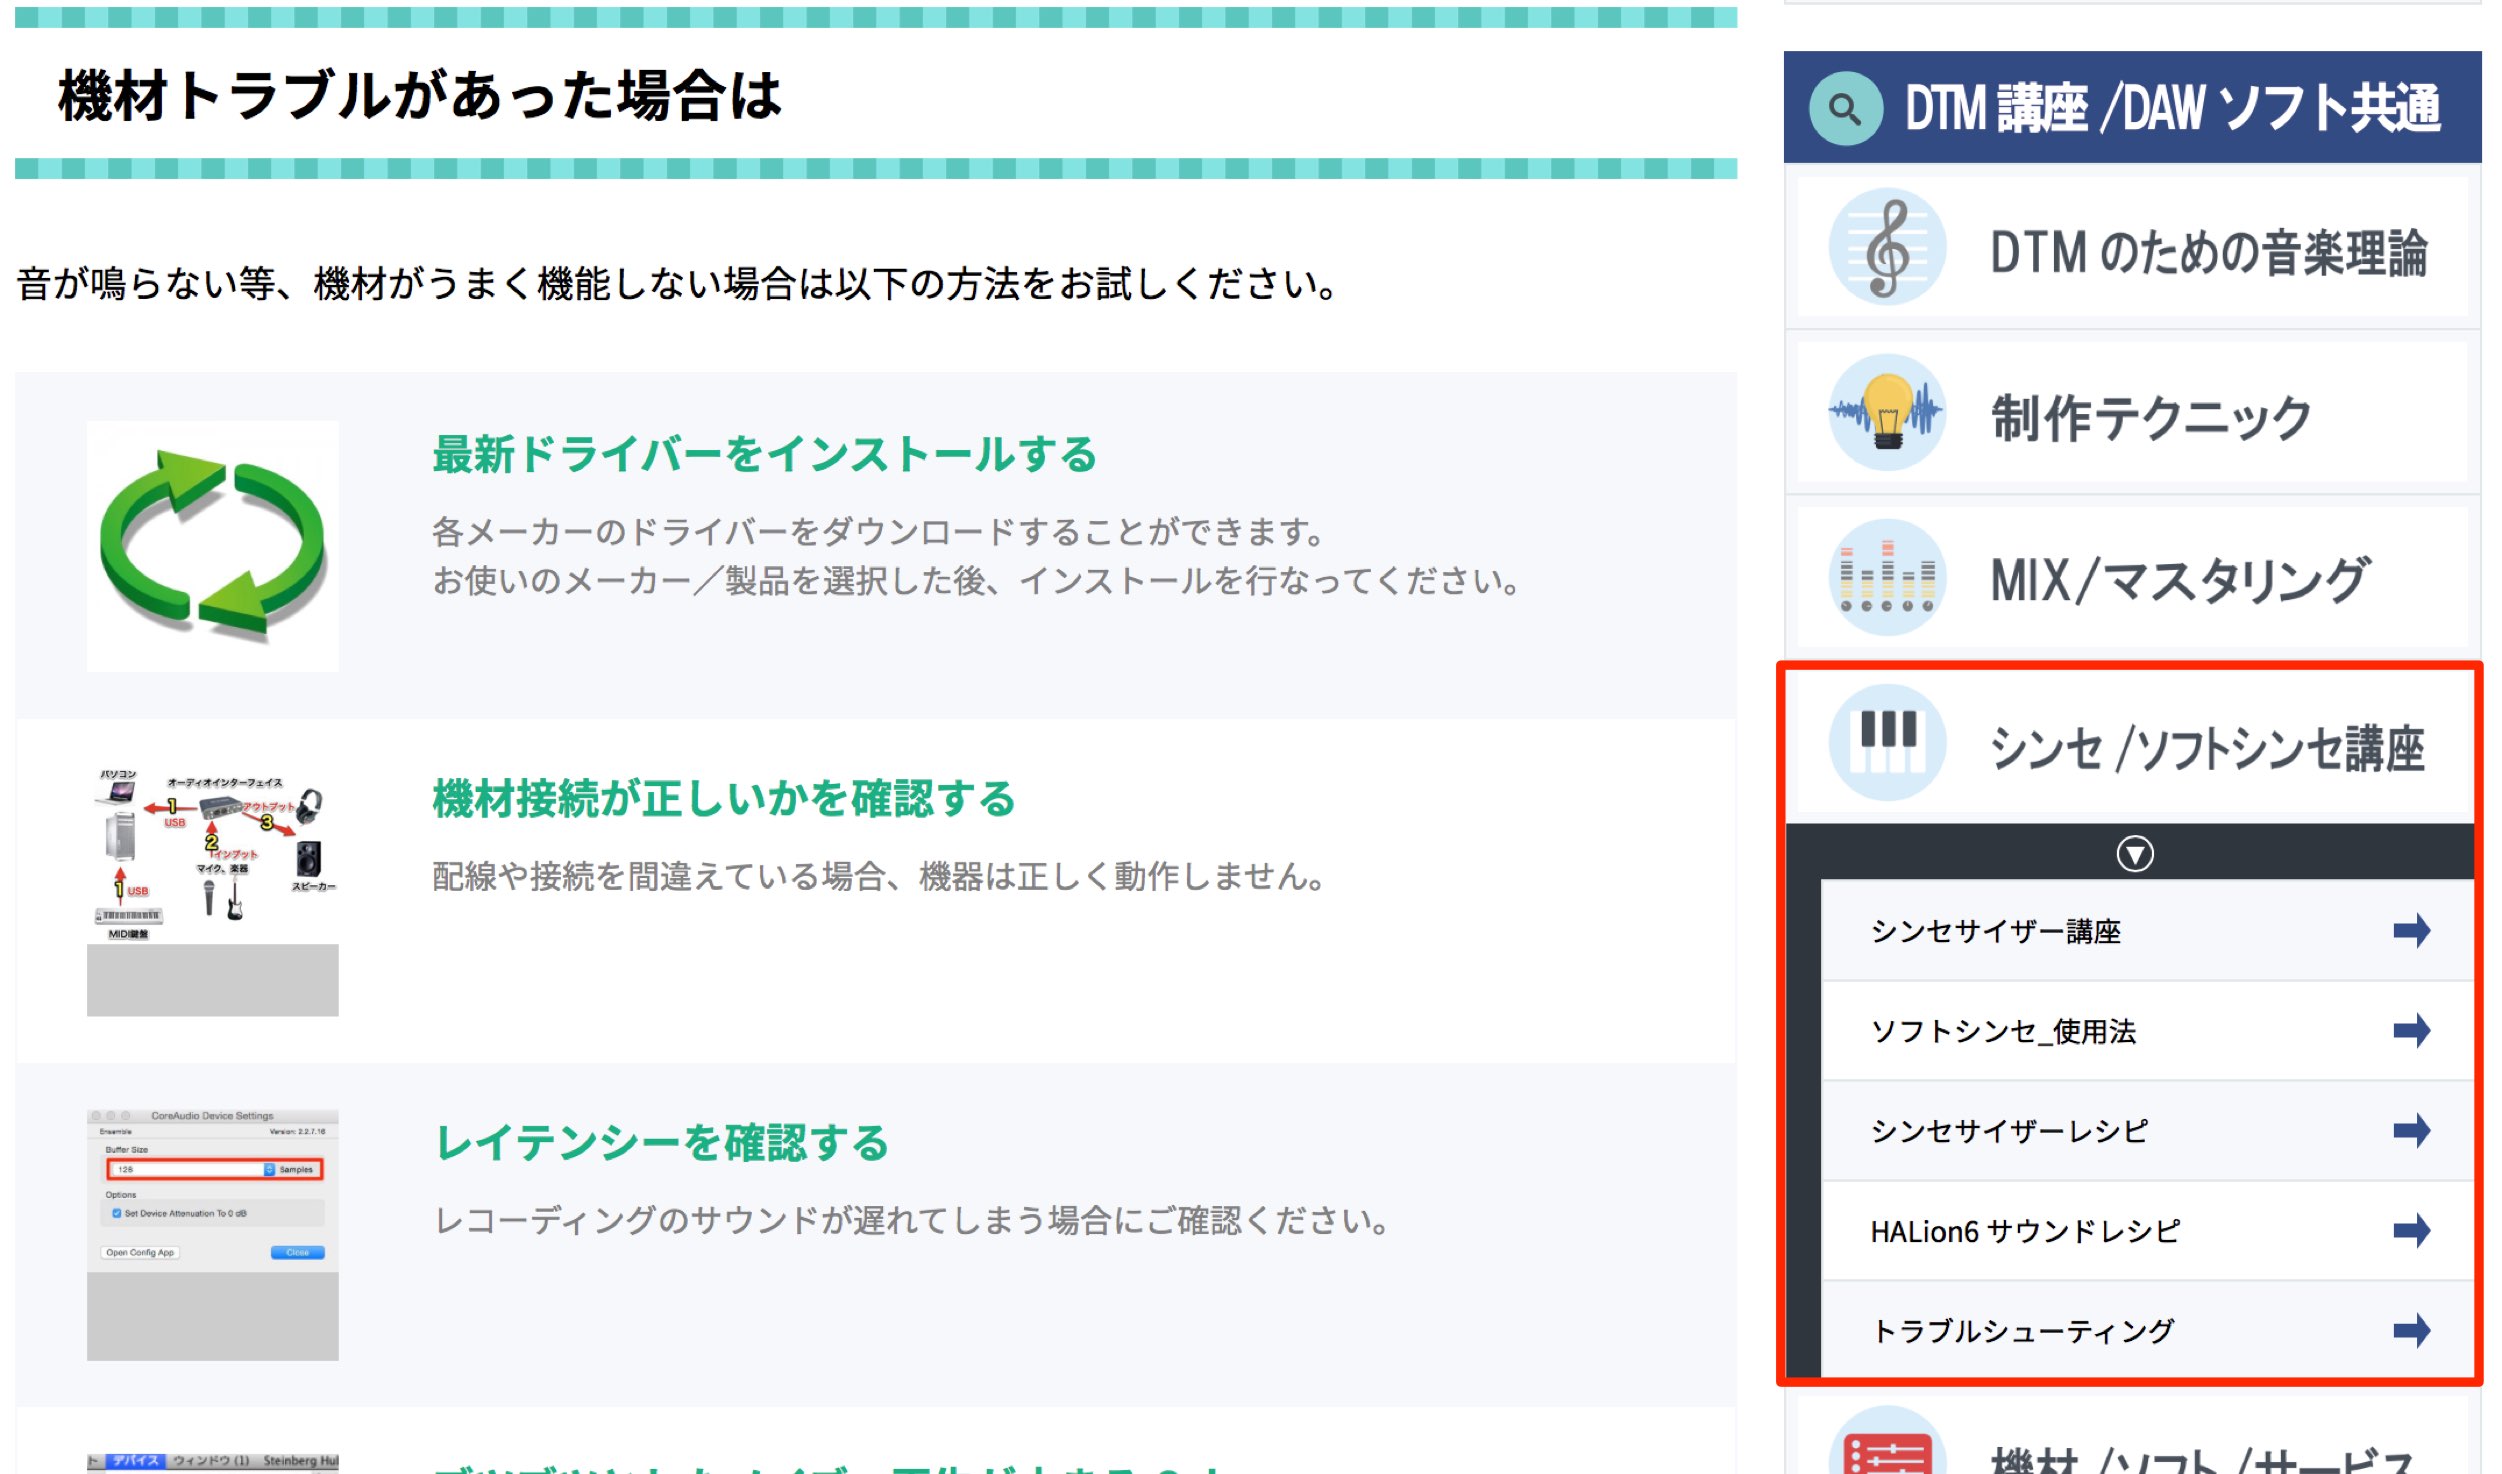Screen dimensions: 2502x1474
Task: Open 制作テクニック category
Action: [2131, 413]
